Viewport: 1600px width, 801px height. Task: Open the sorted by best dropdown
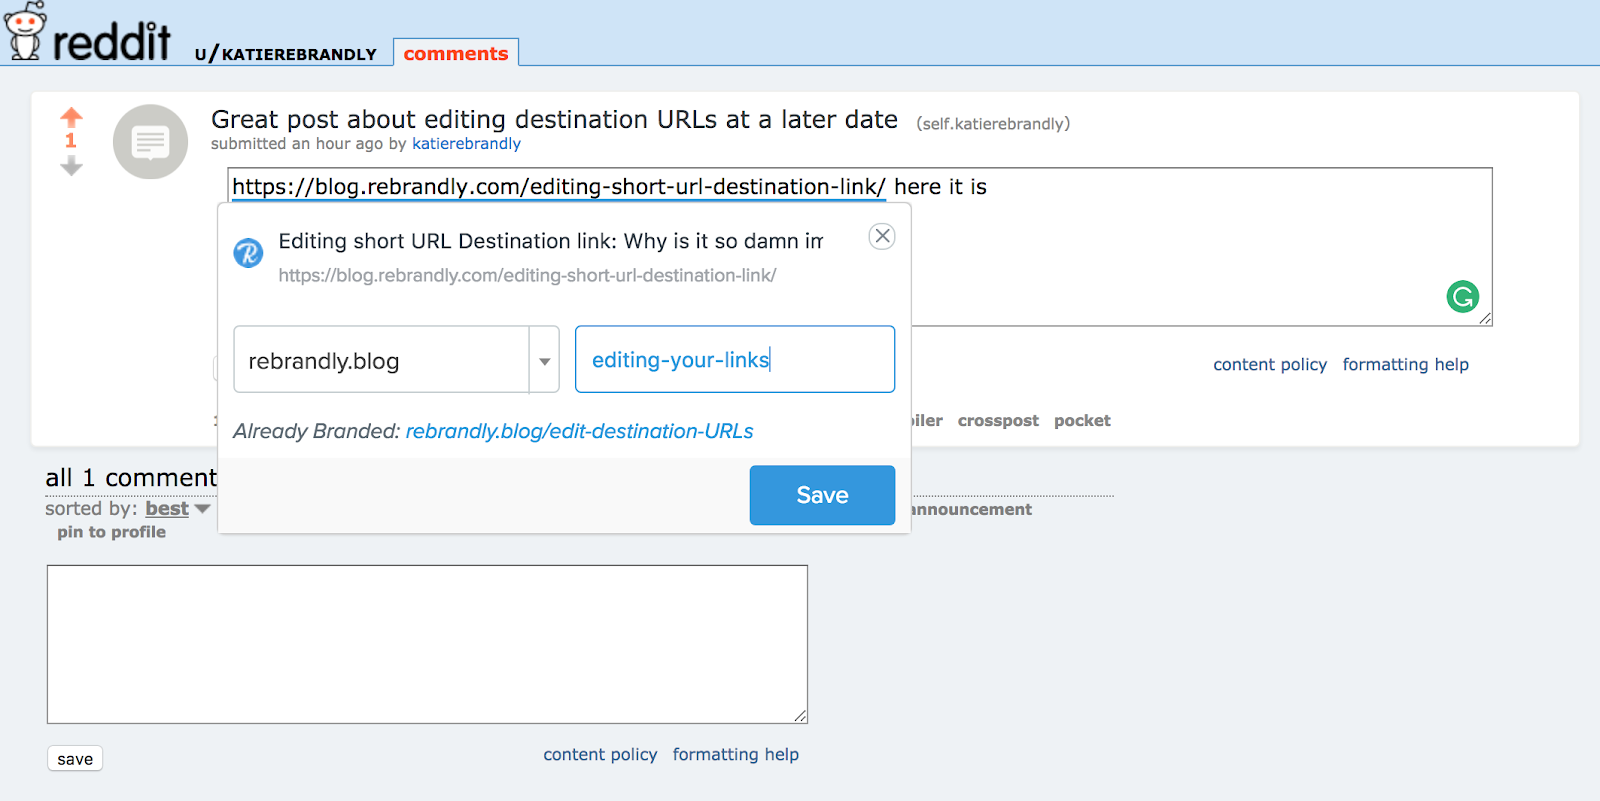click(x=177, y=508)
